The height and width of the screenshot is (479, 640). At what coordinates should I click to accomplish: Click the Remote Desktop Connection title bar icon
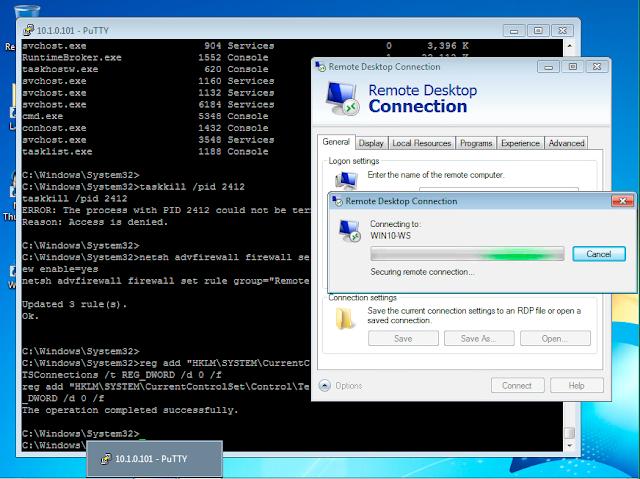coord(320,67)
